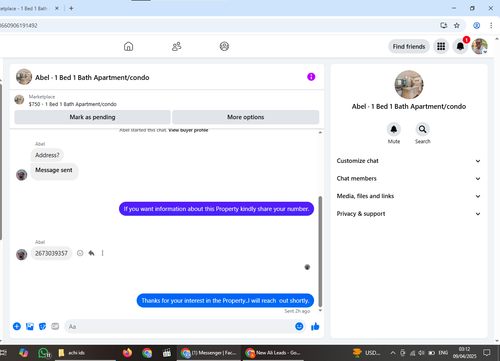Go to the Facebook Home icon

128,46
